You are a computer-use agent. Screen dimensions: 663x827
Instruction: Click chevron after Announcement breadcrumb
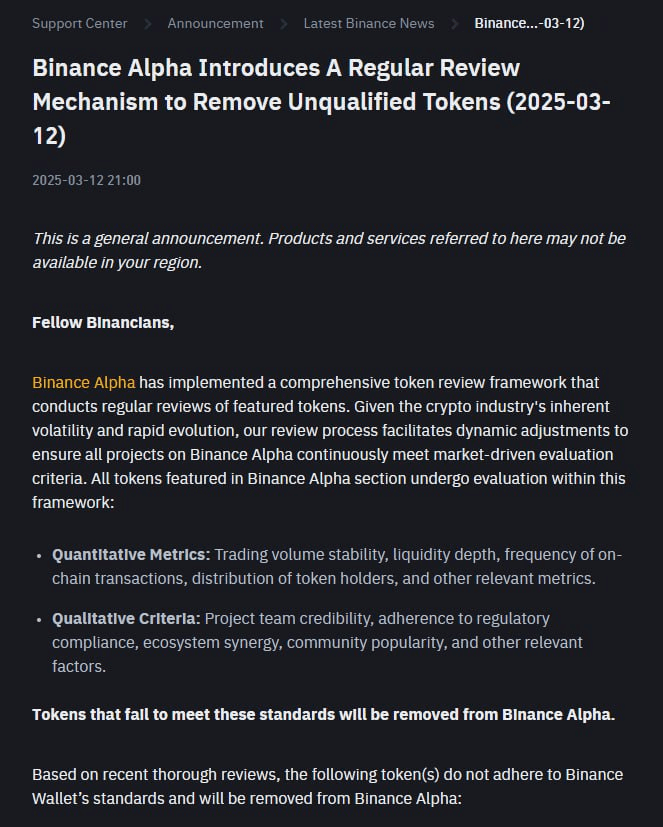[284, 23]
